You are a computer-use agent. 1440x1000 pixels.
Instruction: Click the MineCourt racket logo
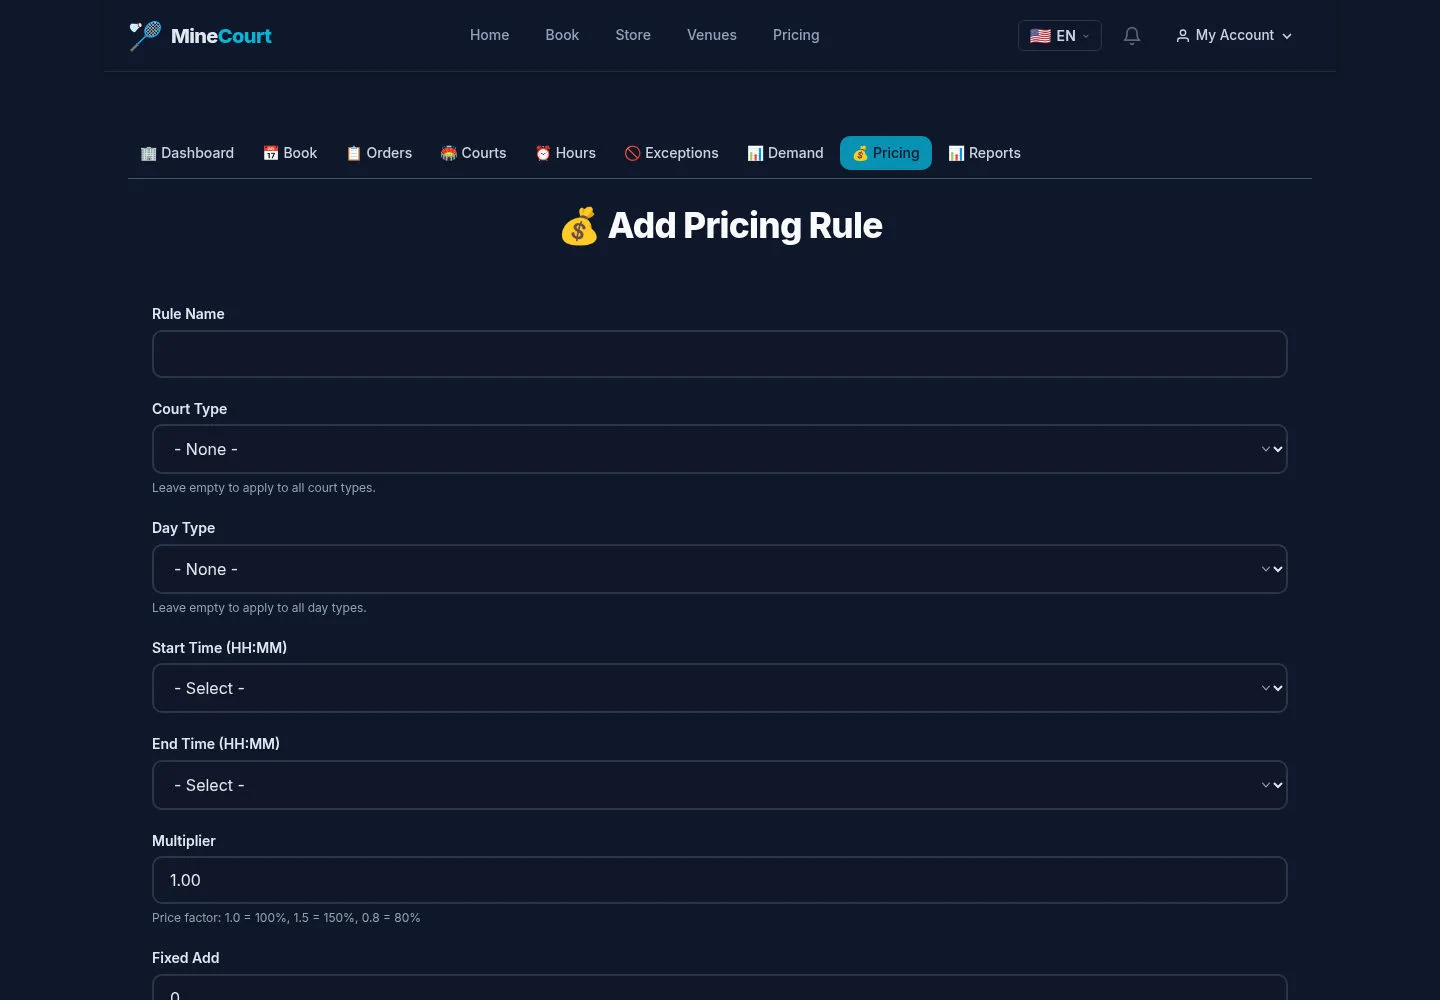tap(145, 35)
